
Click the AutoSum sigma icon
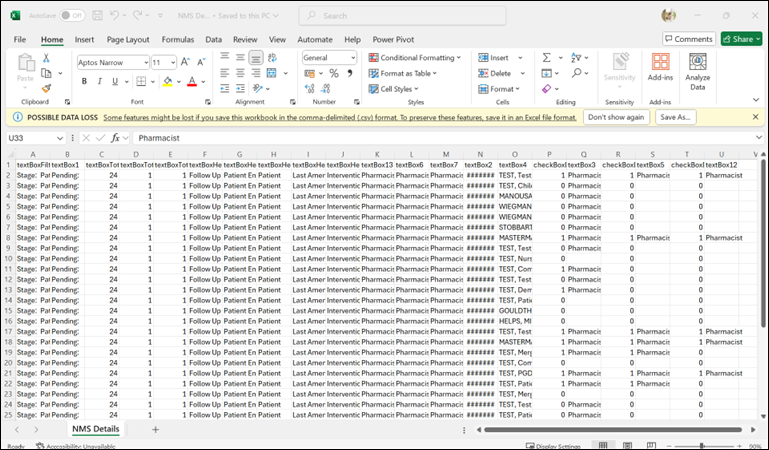pos(546,58)
